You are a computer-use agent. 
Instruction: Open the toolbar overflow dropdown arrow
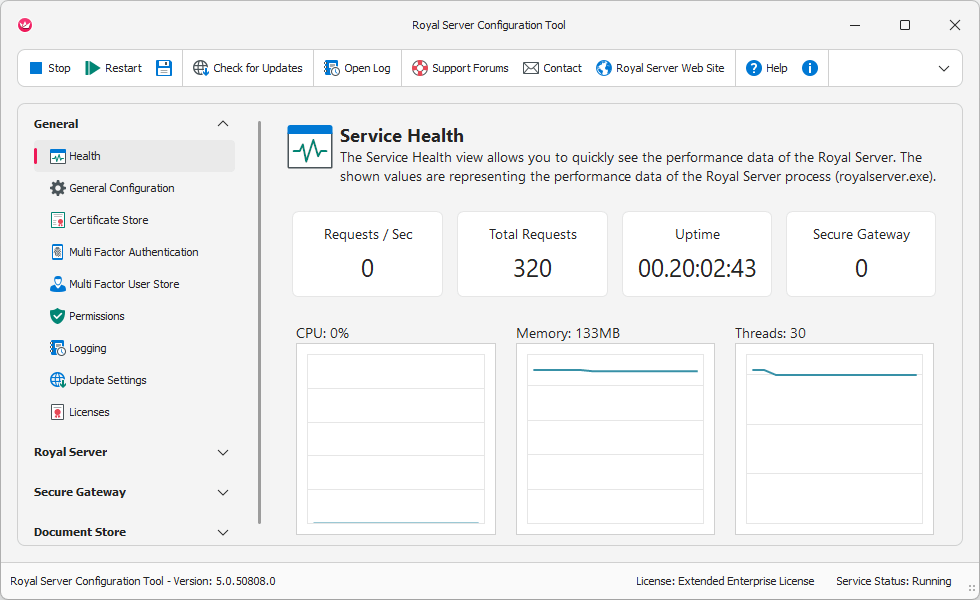coord(944,68)
